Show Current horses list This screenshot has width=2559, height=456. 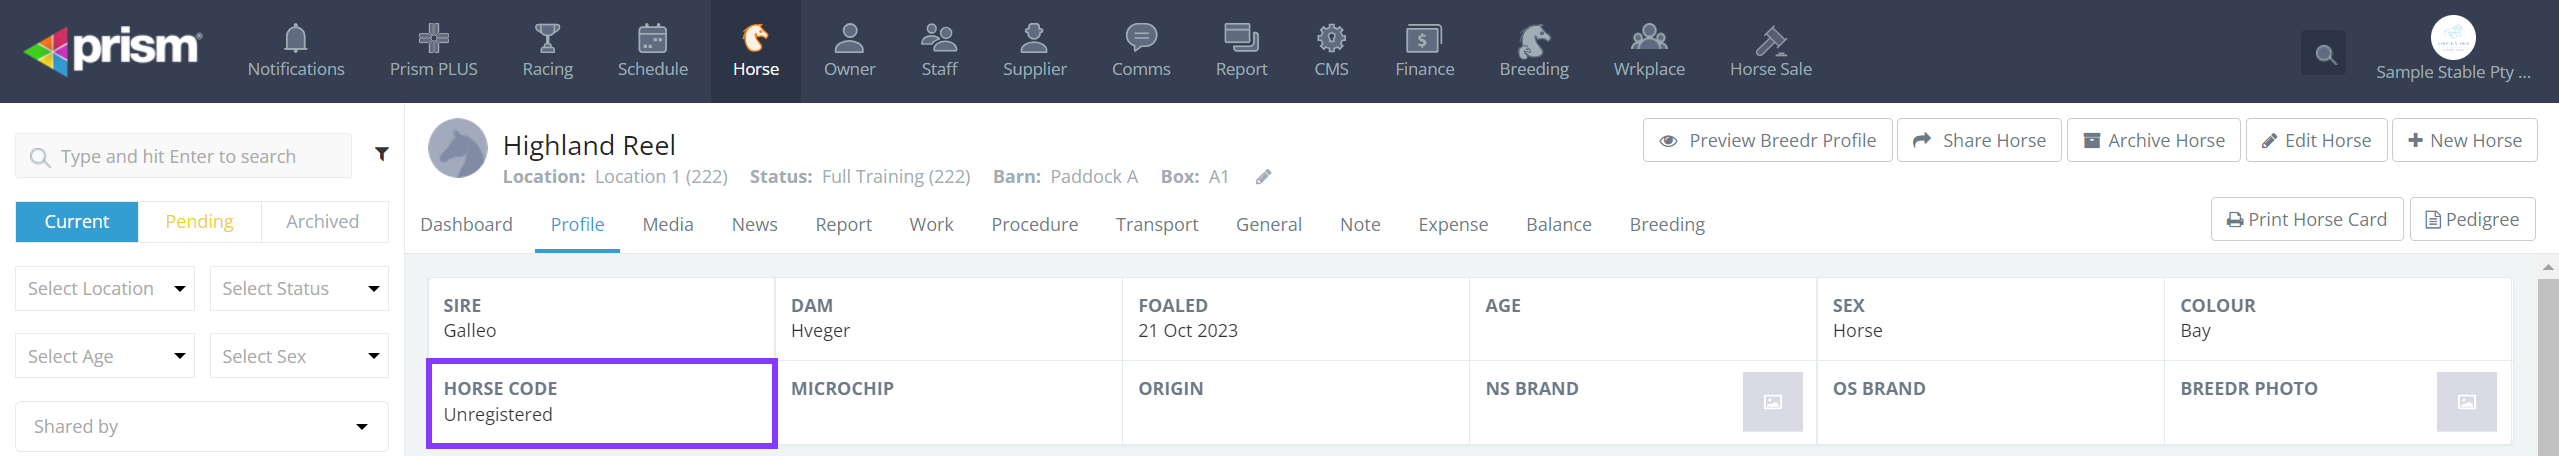[77, 222]
